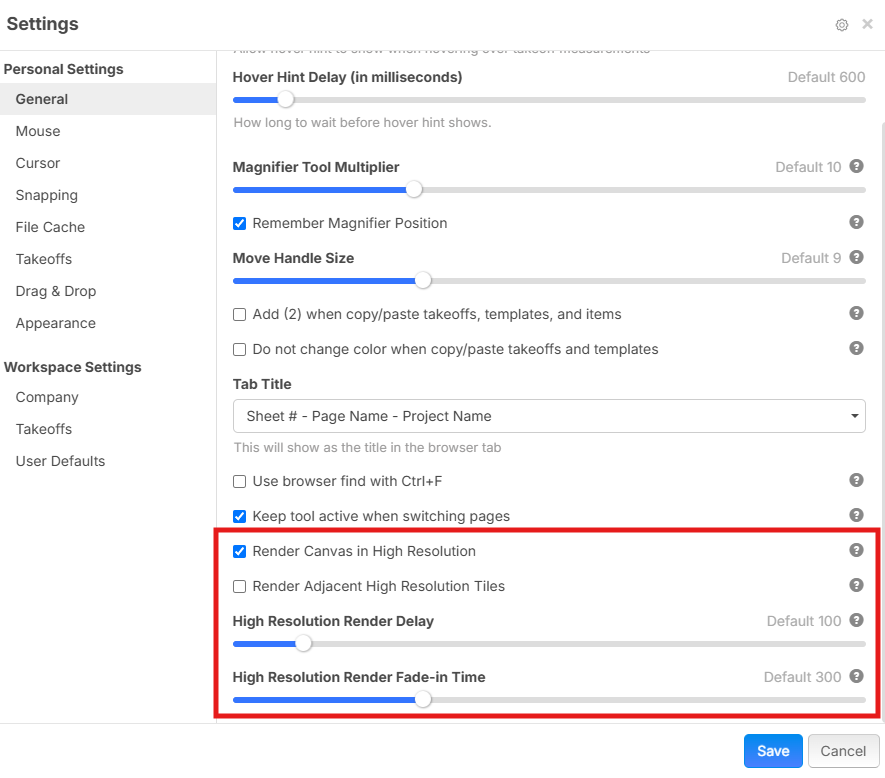Uncheck Keep tool active when switching pages
The image size is (885, 778).
coord(239,517)
